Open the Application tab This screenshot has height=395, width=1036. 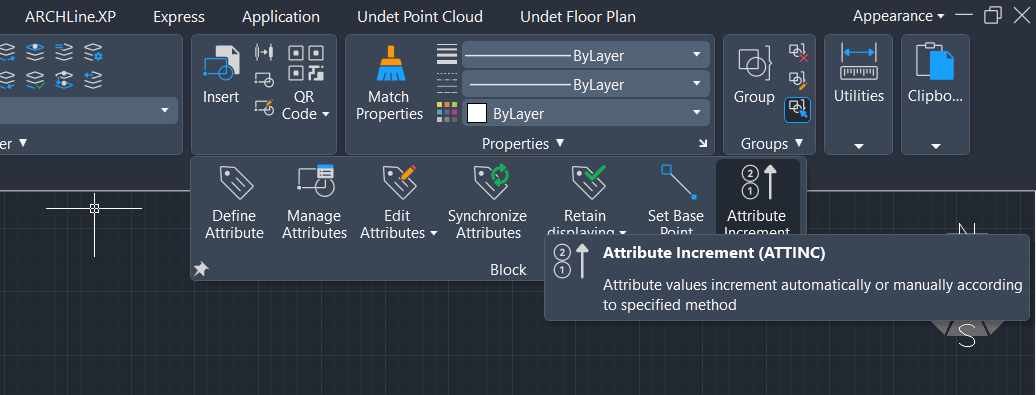click(x=281, y=17)
